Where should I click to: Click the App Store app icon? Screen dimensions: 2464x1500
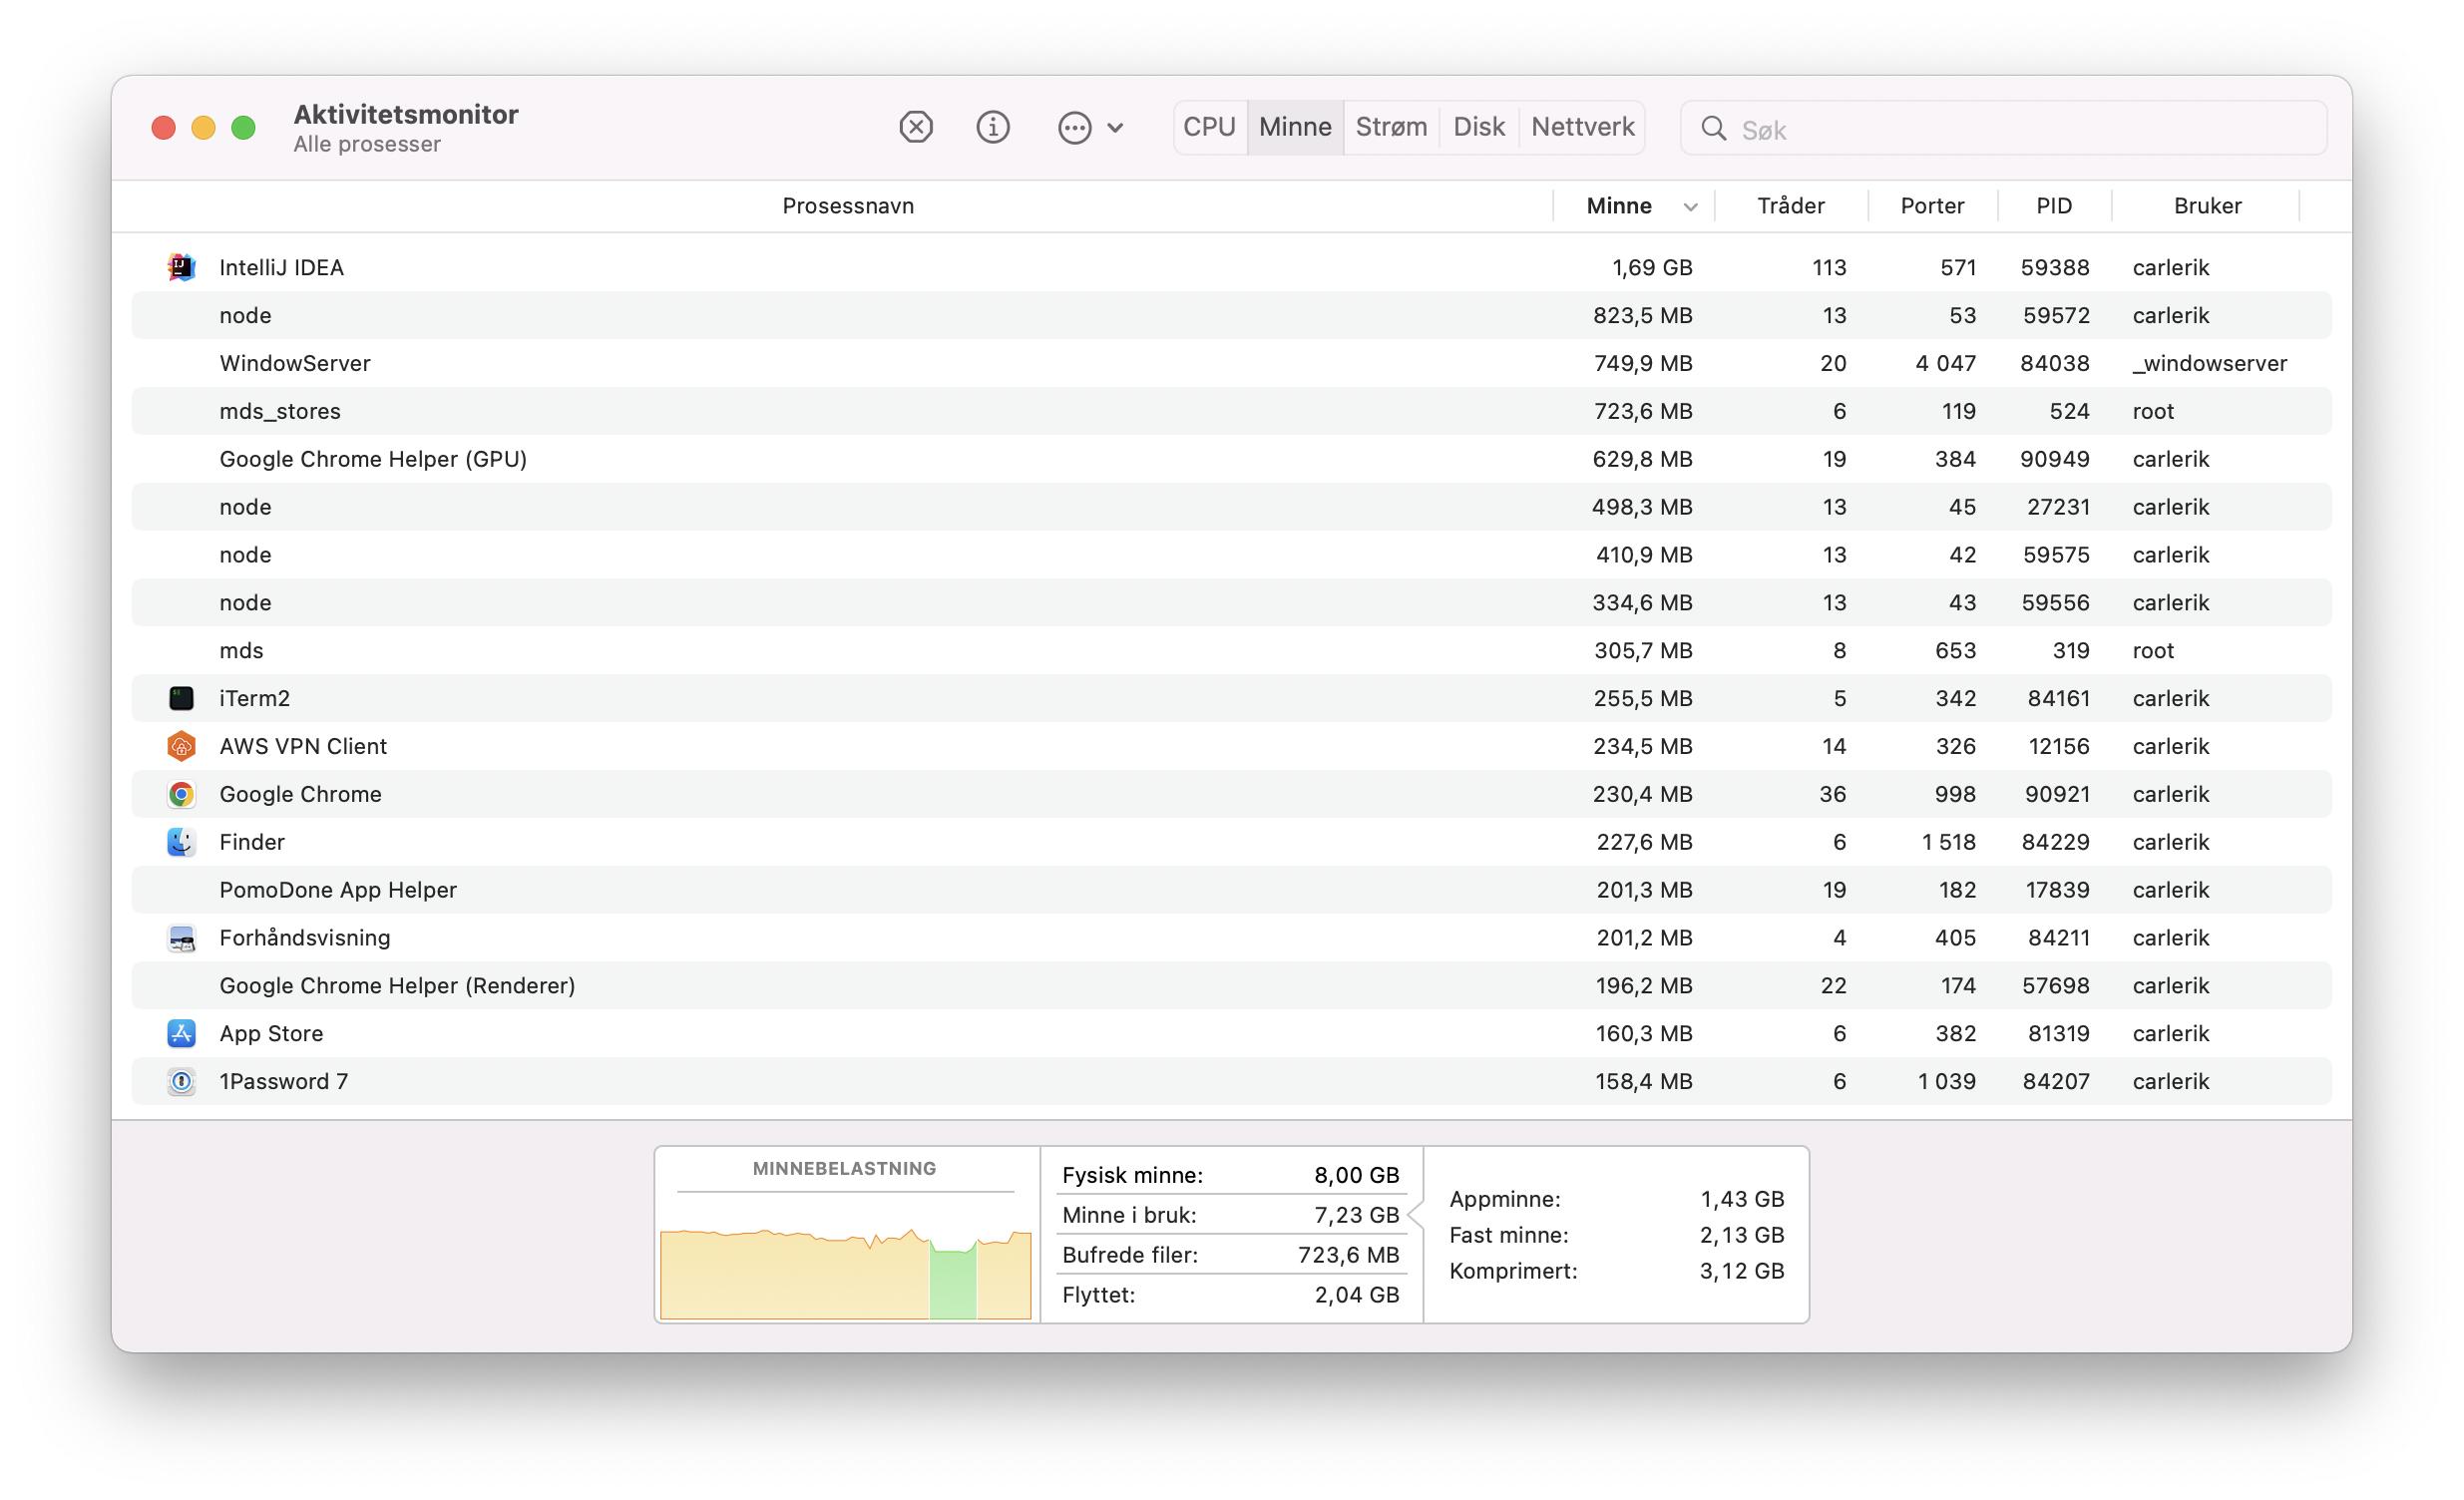click(x=181, y=1033)
